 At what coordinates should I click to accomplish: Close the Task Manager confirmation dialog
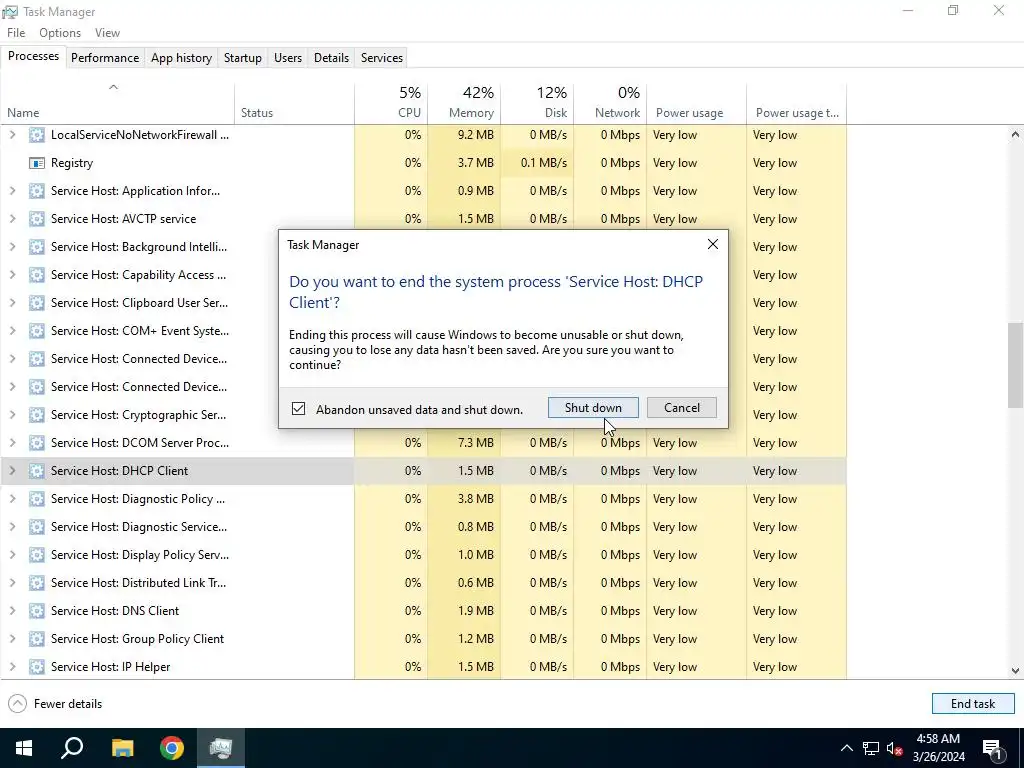[x=712, y=244]
